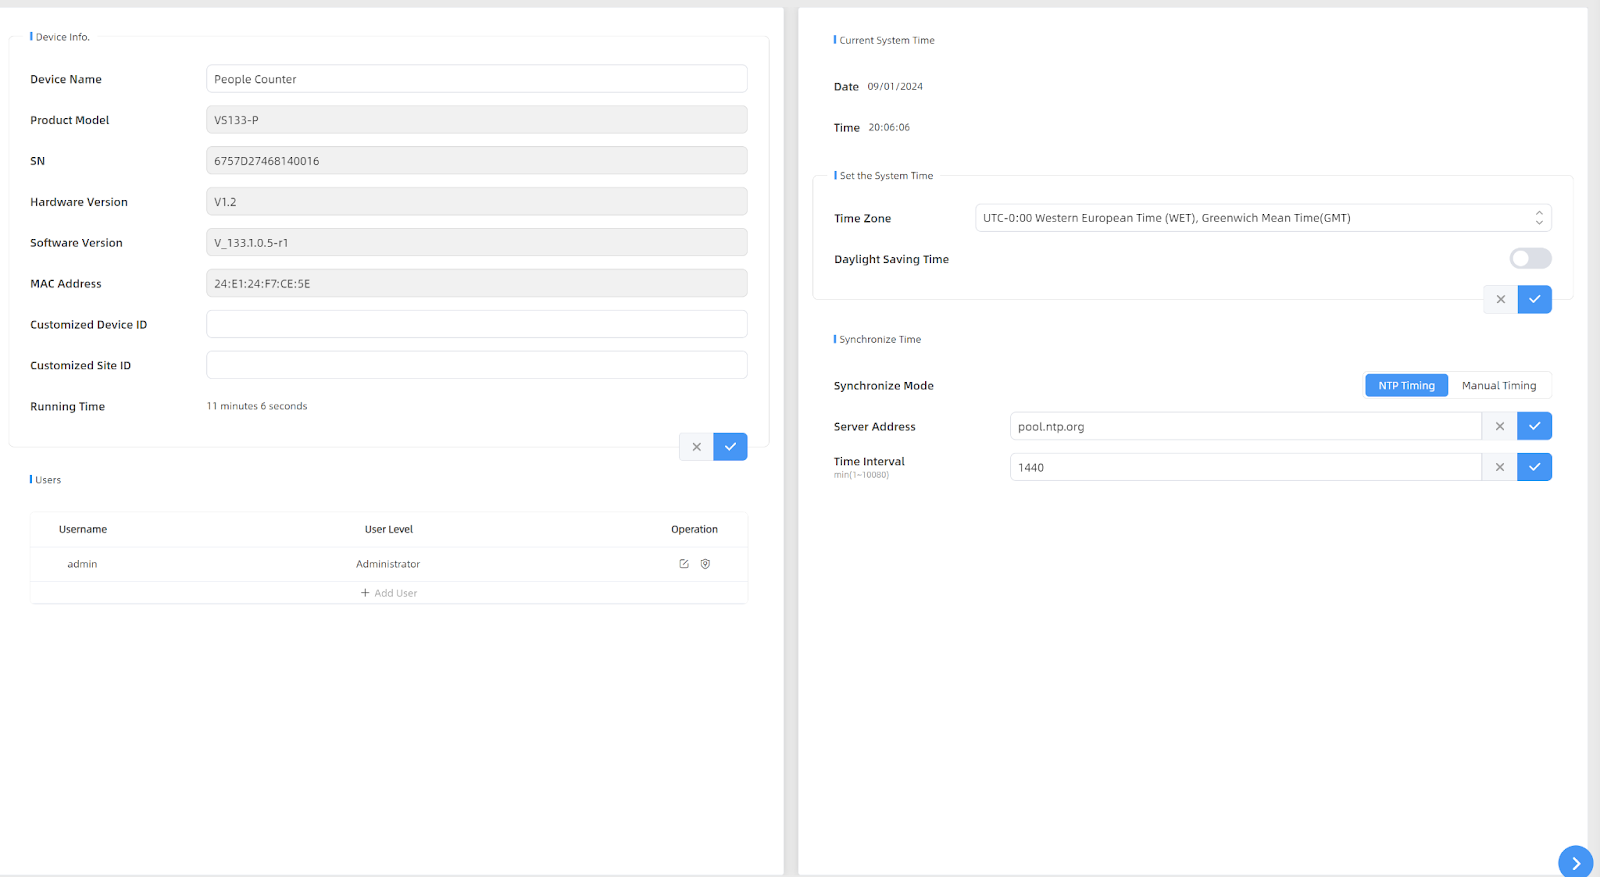1600x877 pixels.
Task: Click Add User link
Action: [x=389, y=593]
